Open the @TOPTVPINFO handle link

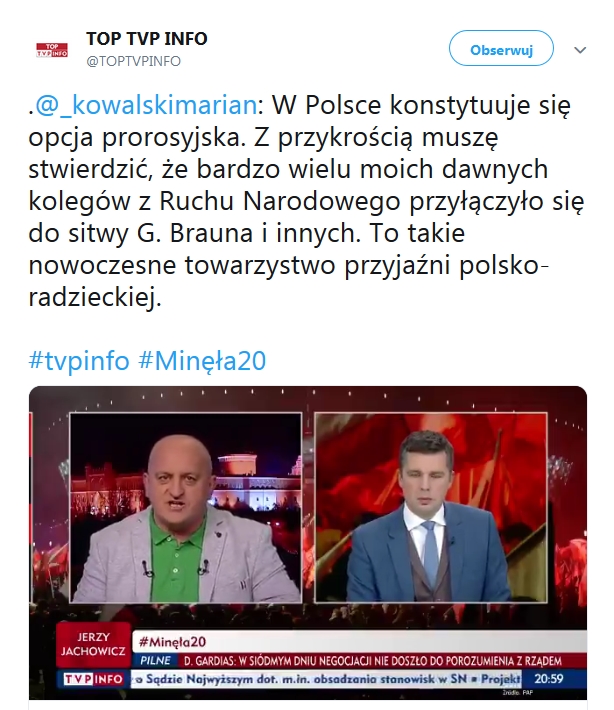[134, 61]
